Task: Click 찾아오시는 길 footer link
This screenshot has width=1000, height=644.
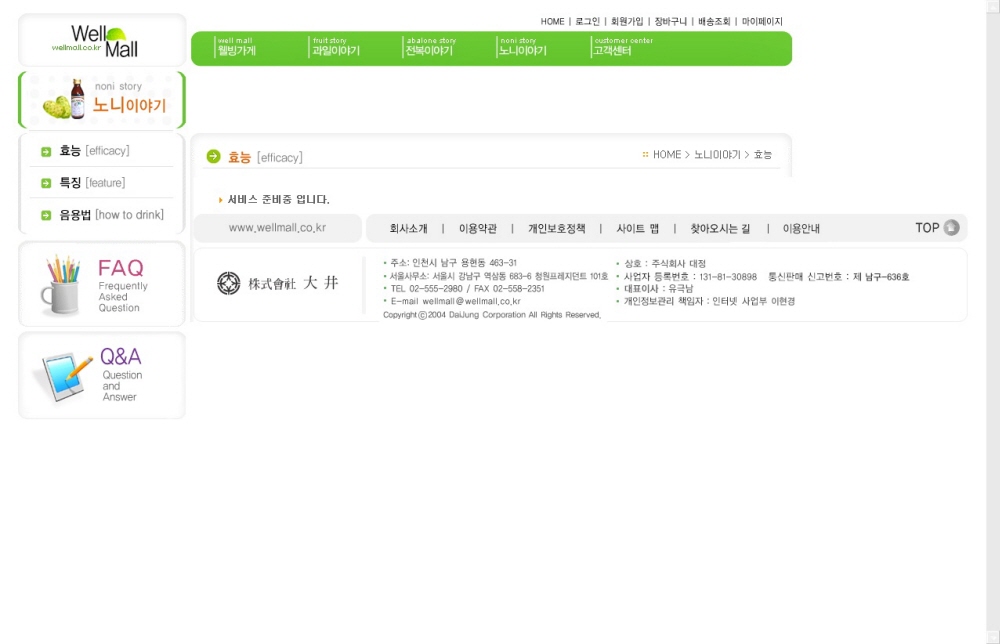Action: coord(720,229)
